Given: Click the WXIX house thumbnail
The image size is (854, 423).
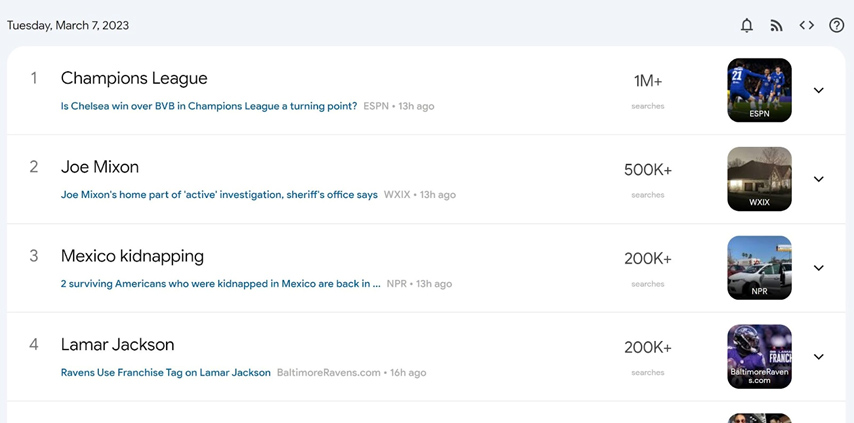Looking at the screenshot, I should pos(759,179).
